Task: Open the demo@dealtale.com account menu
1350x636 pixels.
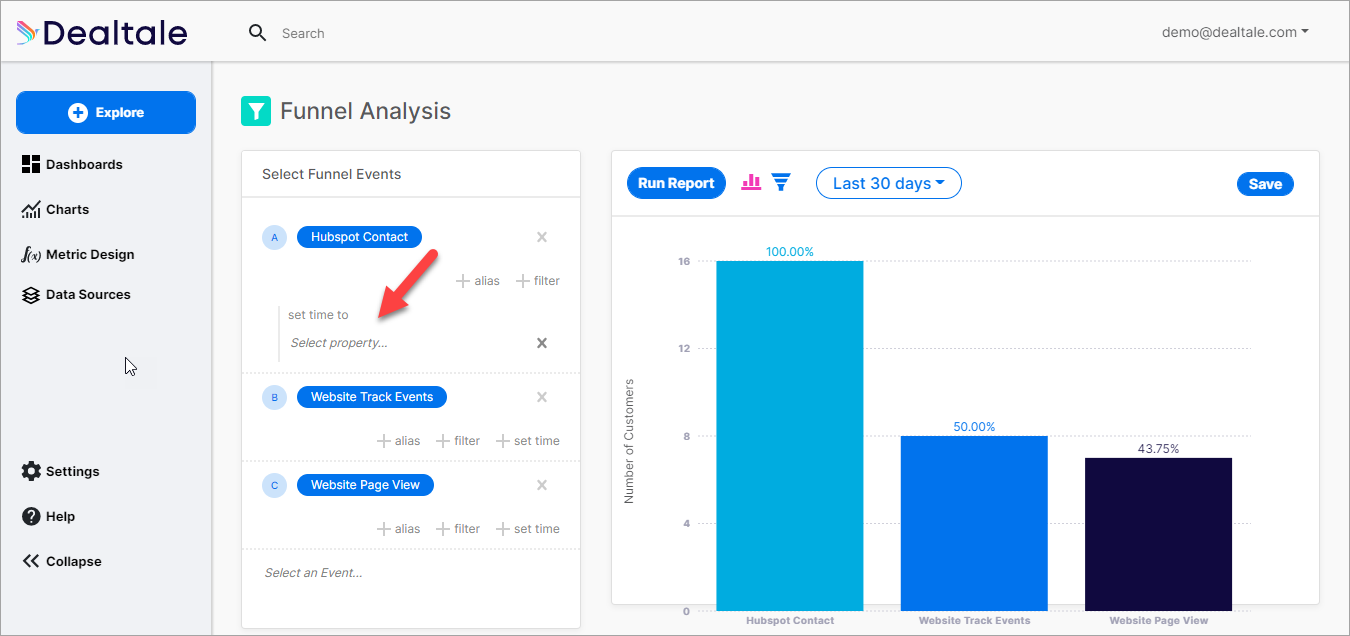Action: pyautogui.click(x=1235, y=32)
